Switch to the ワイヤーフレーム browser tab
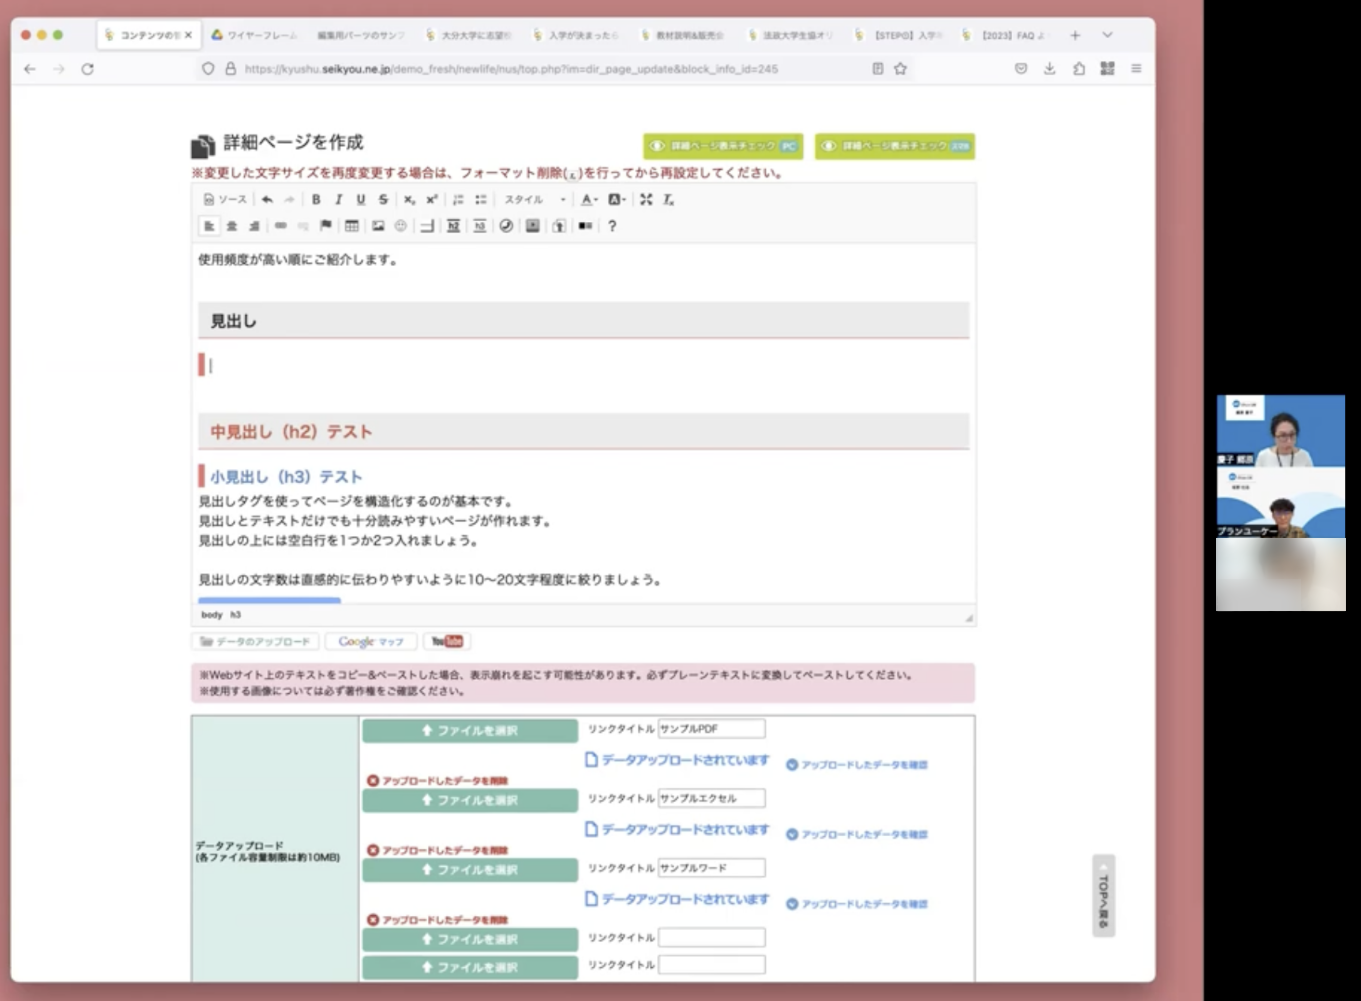 [x=254, y=35]
